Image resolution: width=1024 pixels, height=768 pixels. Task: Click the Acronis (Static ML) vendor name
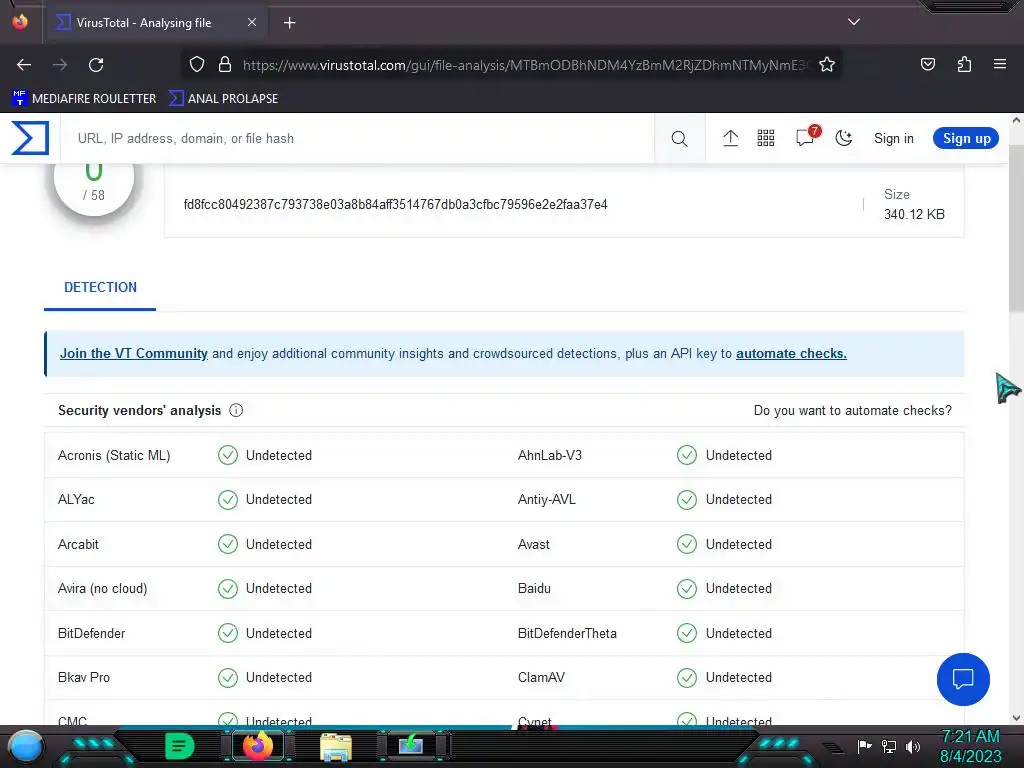(x=114, y=455)
